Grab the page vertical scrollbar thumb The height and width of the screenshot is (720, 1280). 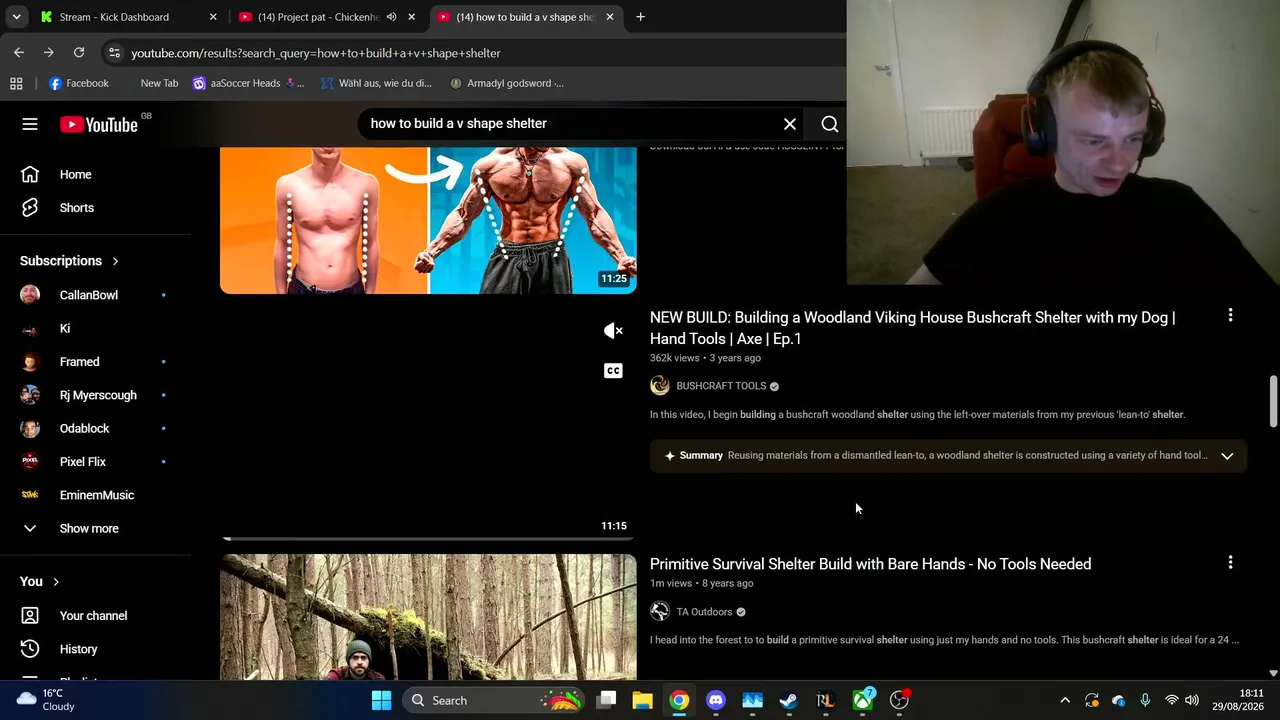pyautogui.click(x=1273, y=401)
